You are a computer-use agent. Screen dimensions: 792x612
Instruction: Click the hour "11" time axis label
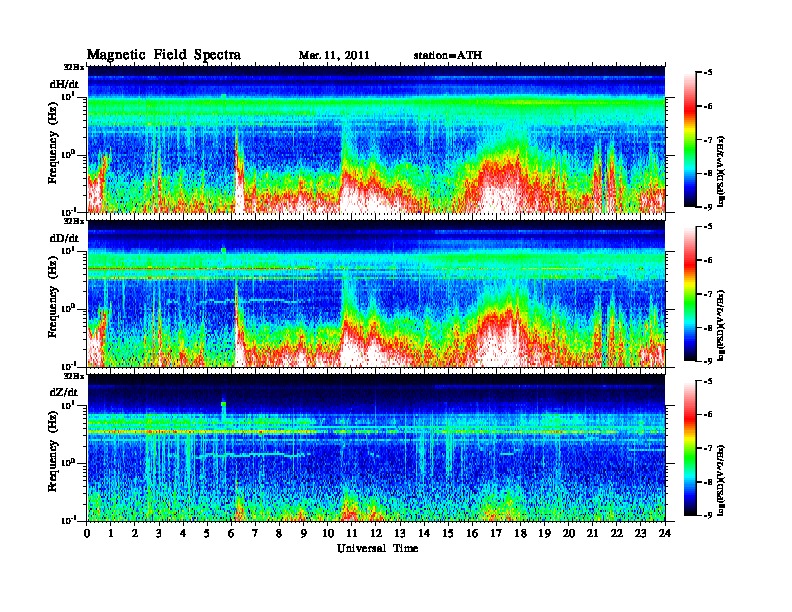tap(352, 533)
